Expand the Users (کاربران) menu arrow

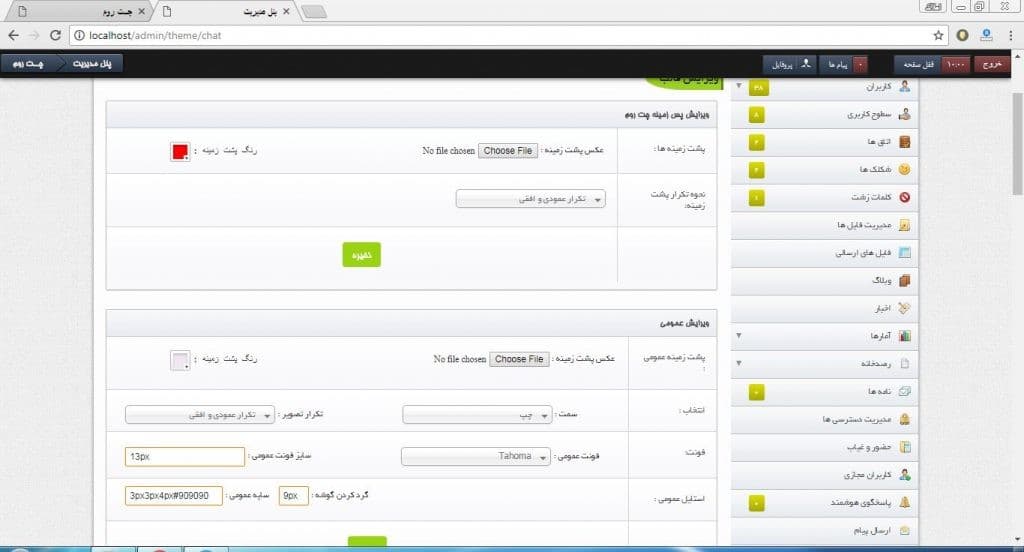click(739, 86)
